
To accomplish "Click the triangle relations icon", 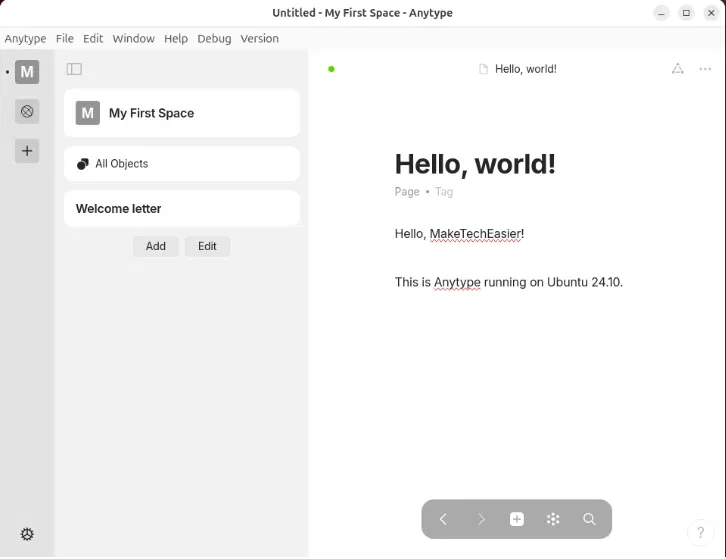I will (677, 69).
